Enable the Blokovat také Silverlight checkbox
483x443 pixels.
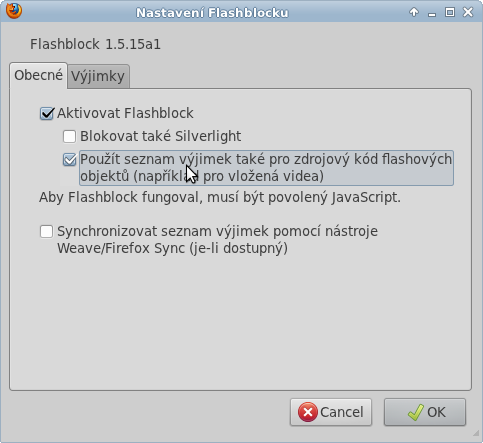[x=69, y=136]
